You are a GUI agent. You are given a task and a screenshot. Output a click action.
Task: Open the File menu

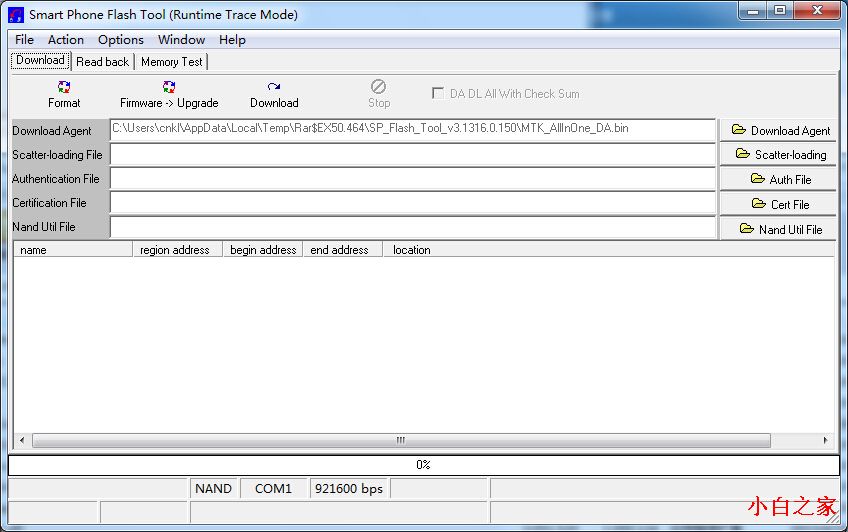[24, 39]
